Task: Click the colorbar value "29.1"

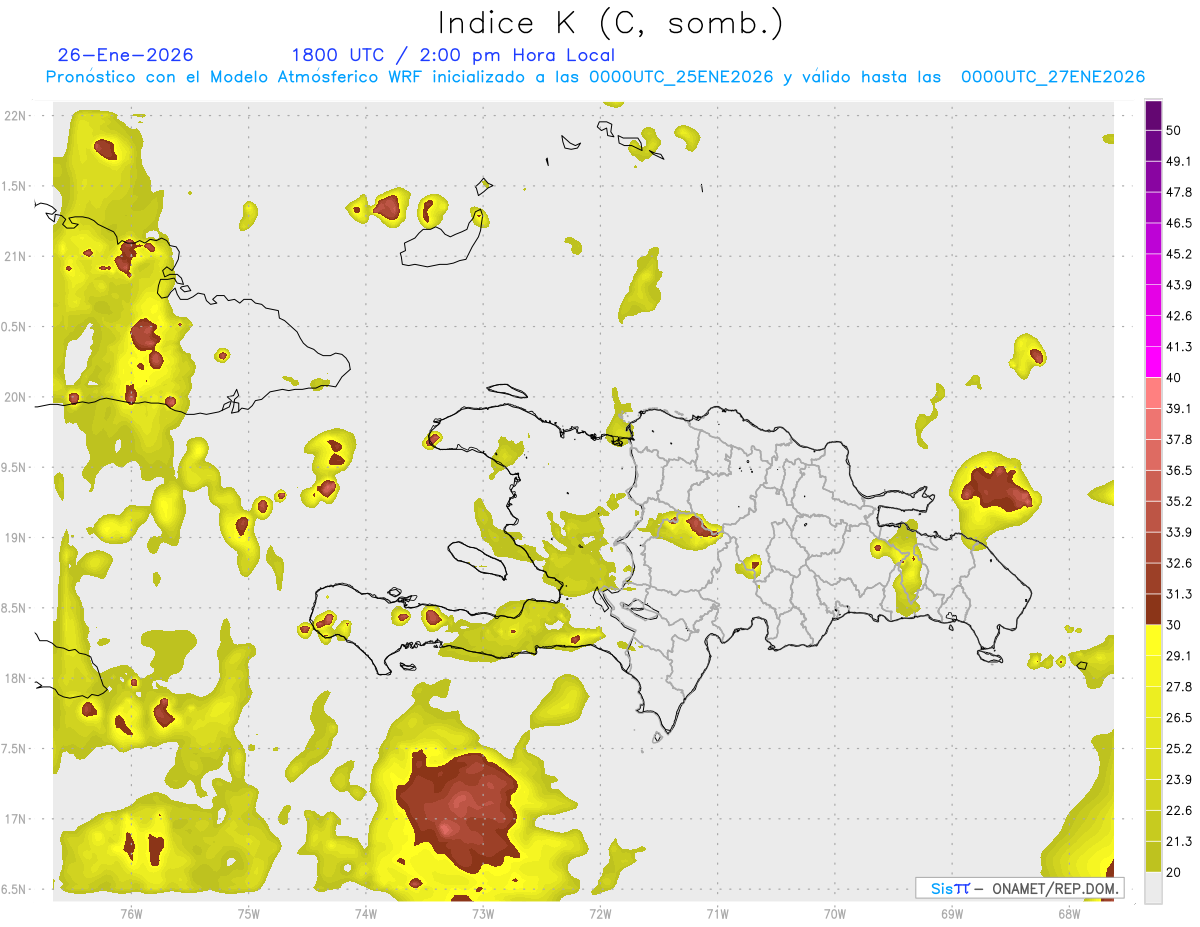Action: (1179, 656)
